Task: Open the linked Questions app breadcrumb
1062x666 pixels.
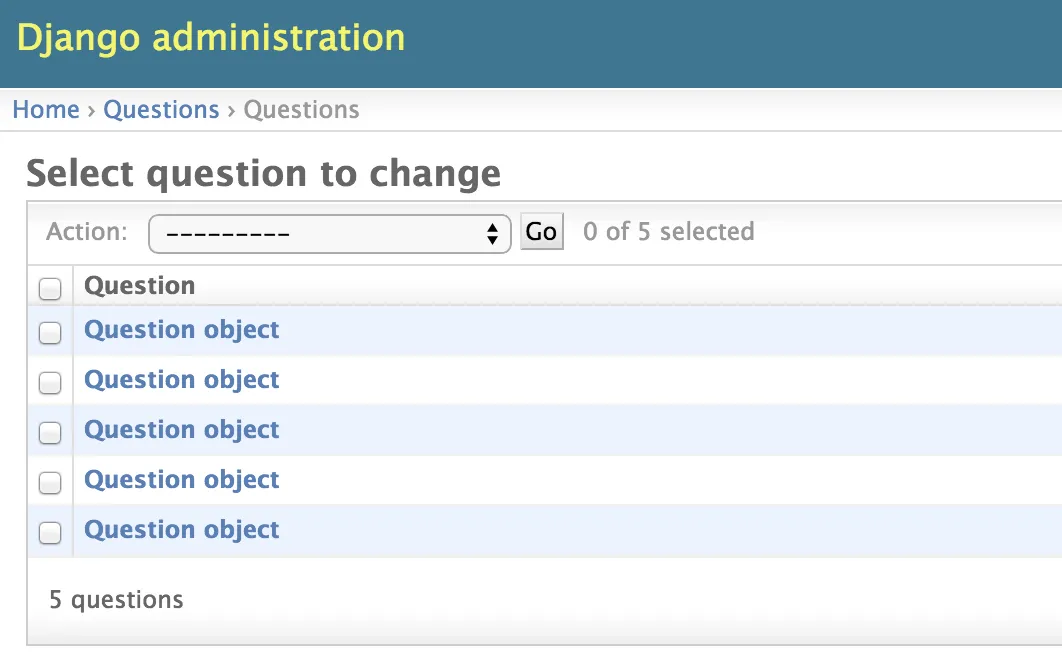Action: [161, 110]
